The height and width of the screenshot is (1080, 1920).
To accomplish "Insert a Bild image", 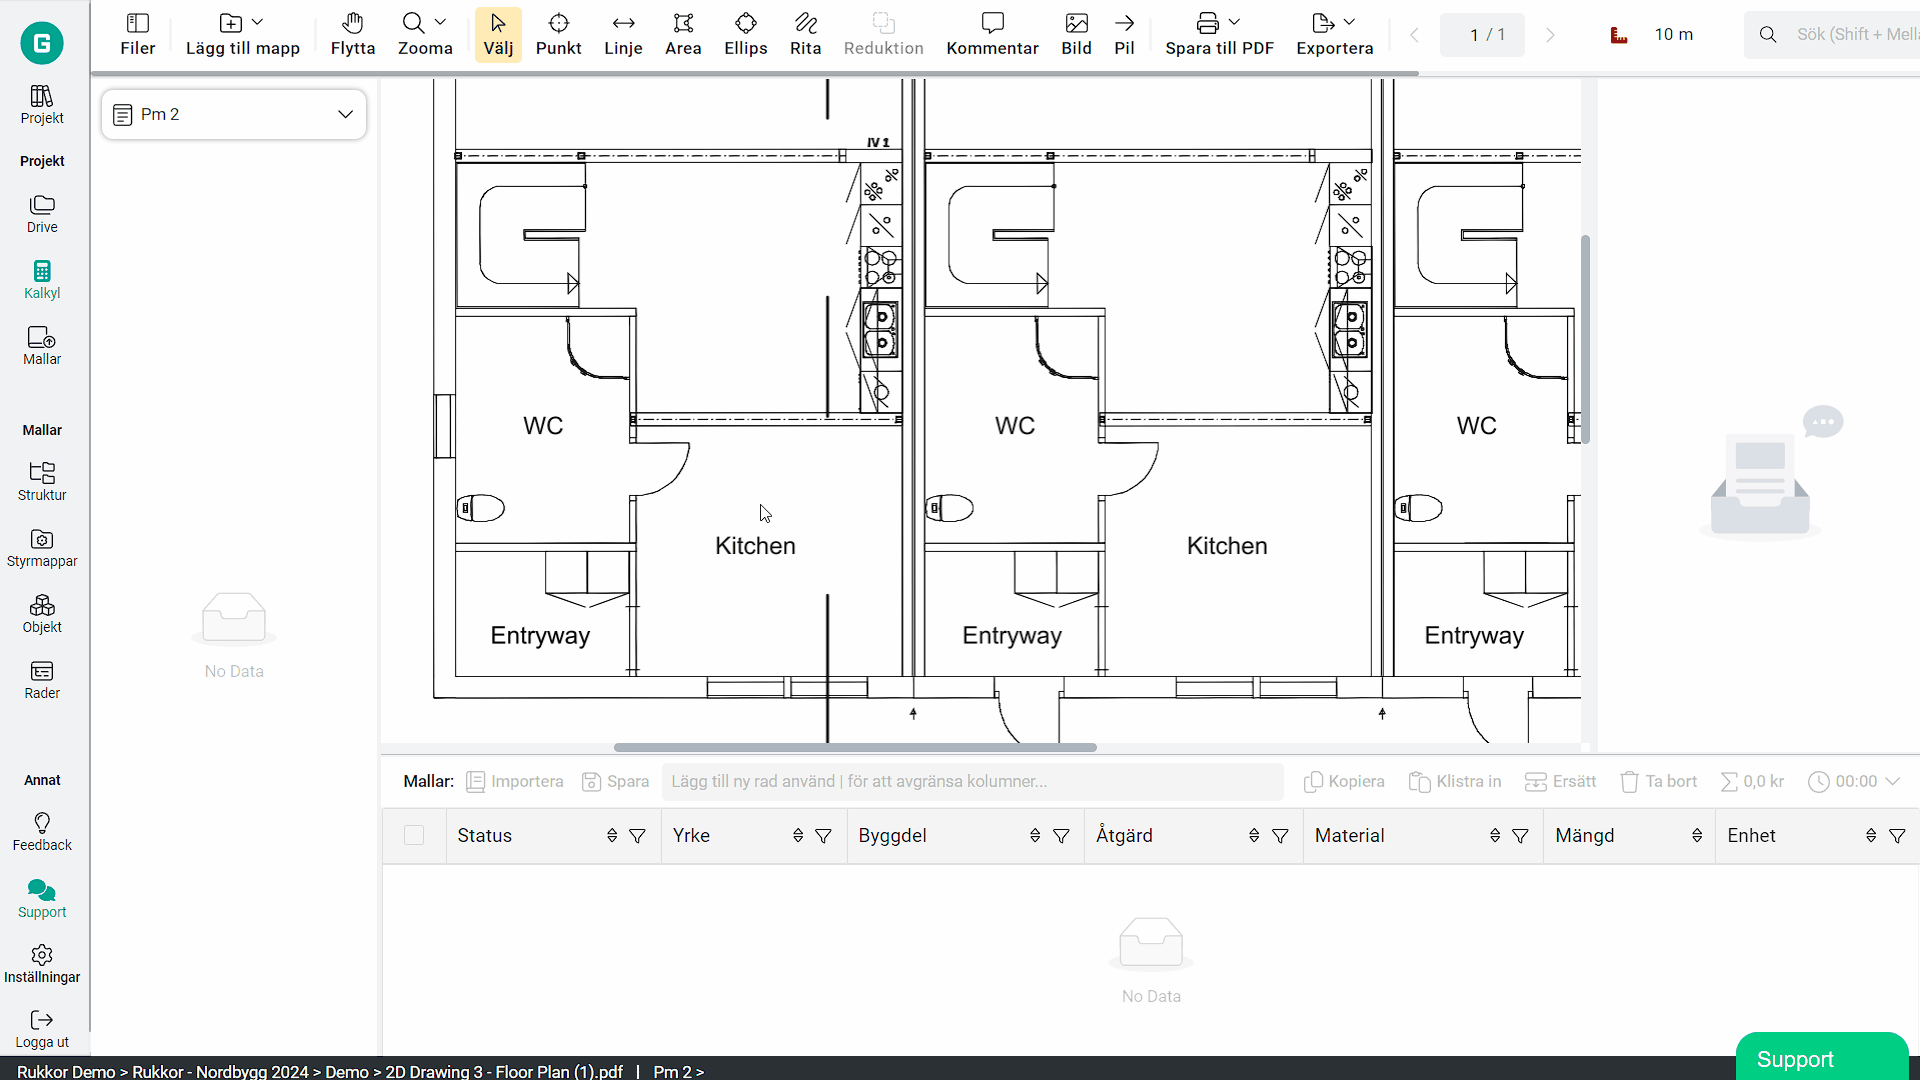I will tap(1076, 35).
